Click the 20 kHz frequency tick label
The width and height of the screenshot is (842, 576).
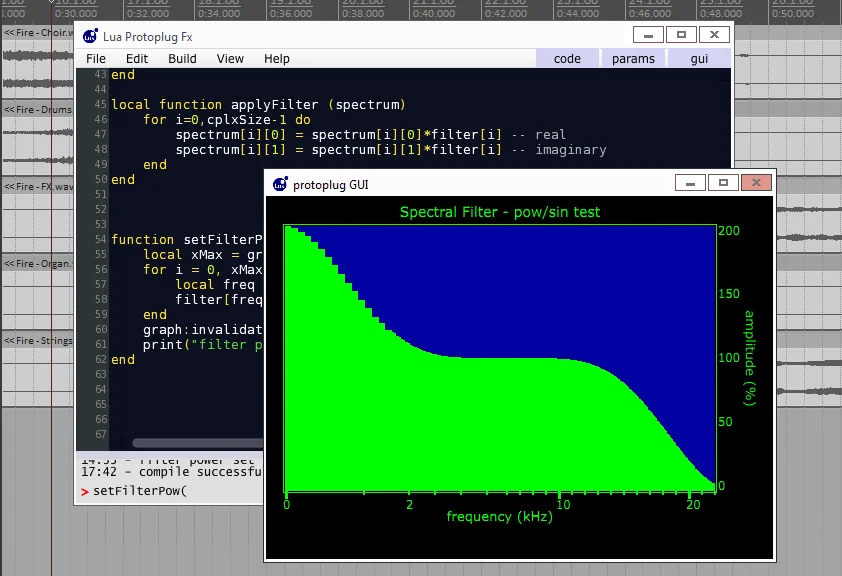point(693,505)
